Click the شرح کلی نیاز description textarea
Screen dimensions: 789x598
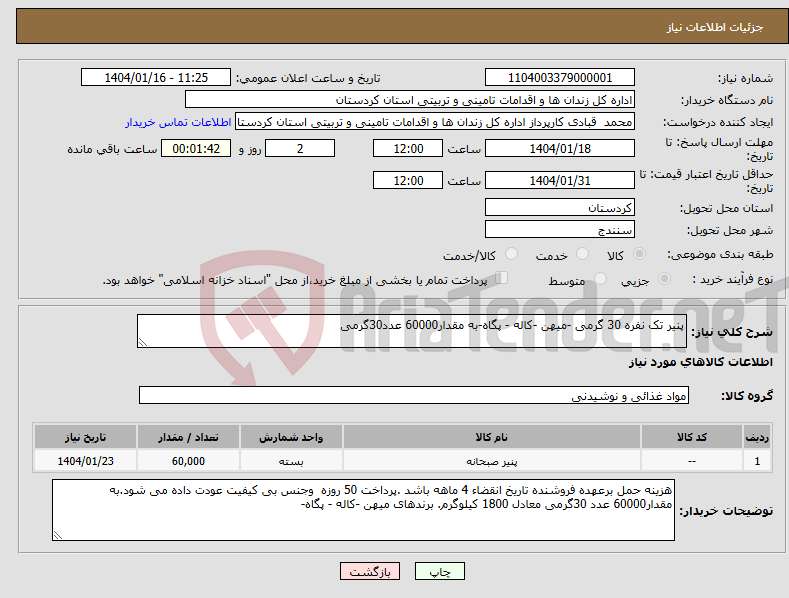[x=412, y=331]
